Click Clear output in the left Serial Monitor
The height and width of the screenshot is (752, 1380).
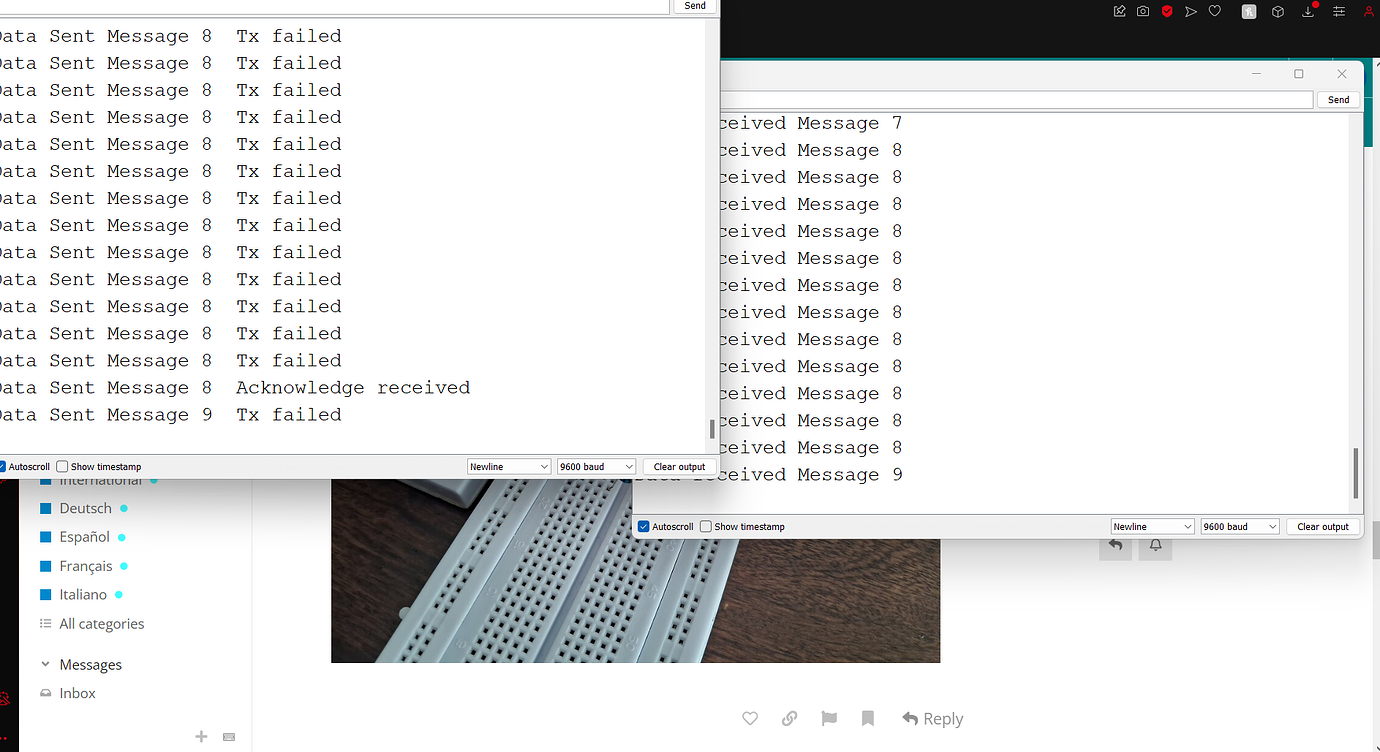tap(679, 466)
